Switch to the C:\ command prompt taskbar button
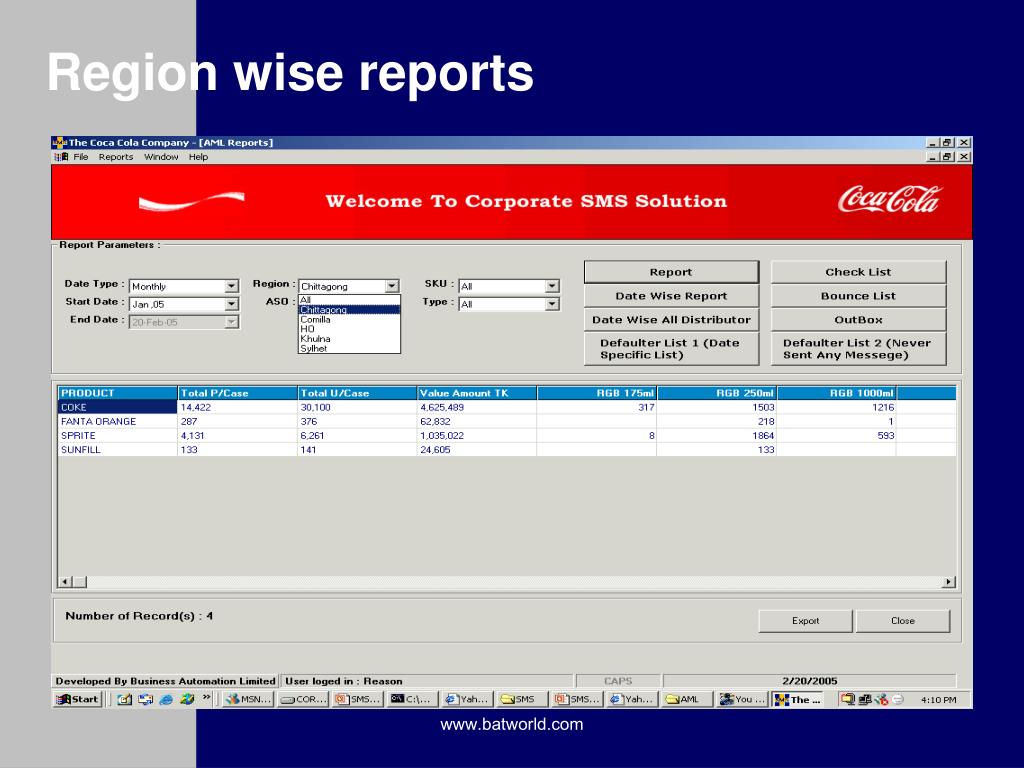Viewport: 1024px width, 768px height. tap(411, 699)
